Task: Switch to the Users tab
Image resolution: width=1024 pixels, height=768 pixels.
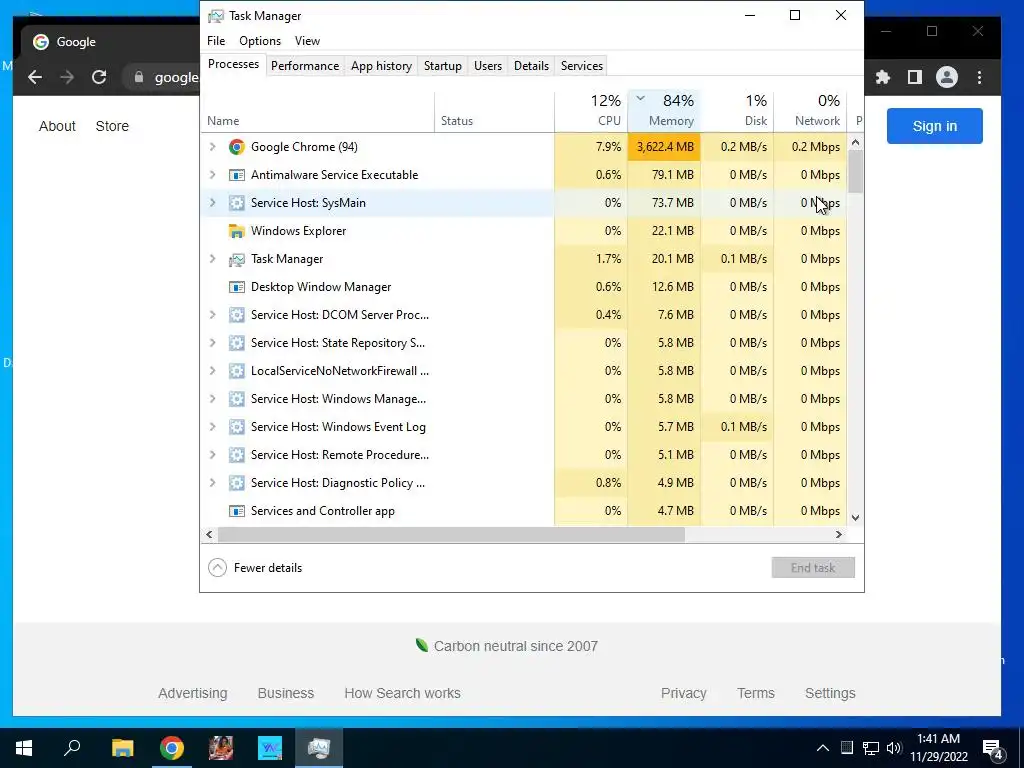Action: coord(488,66)
